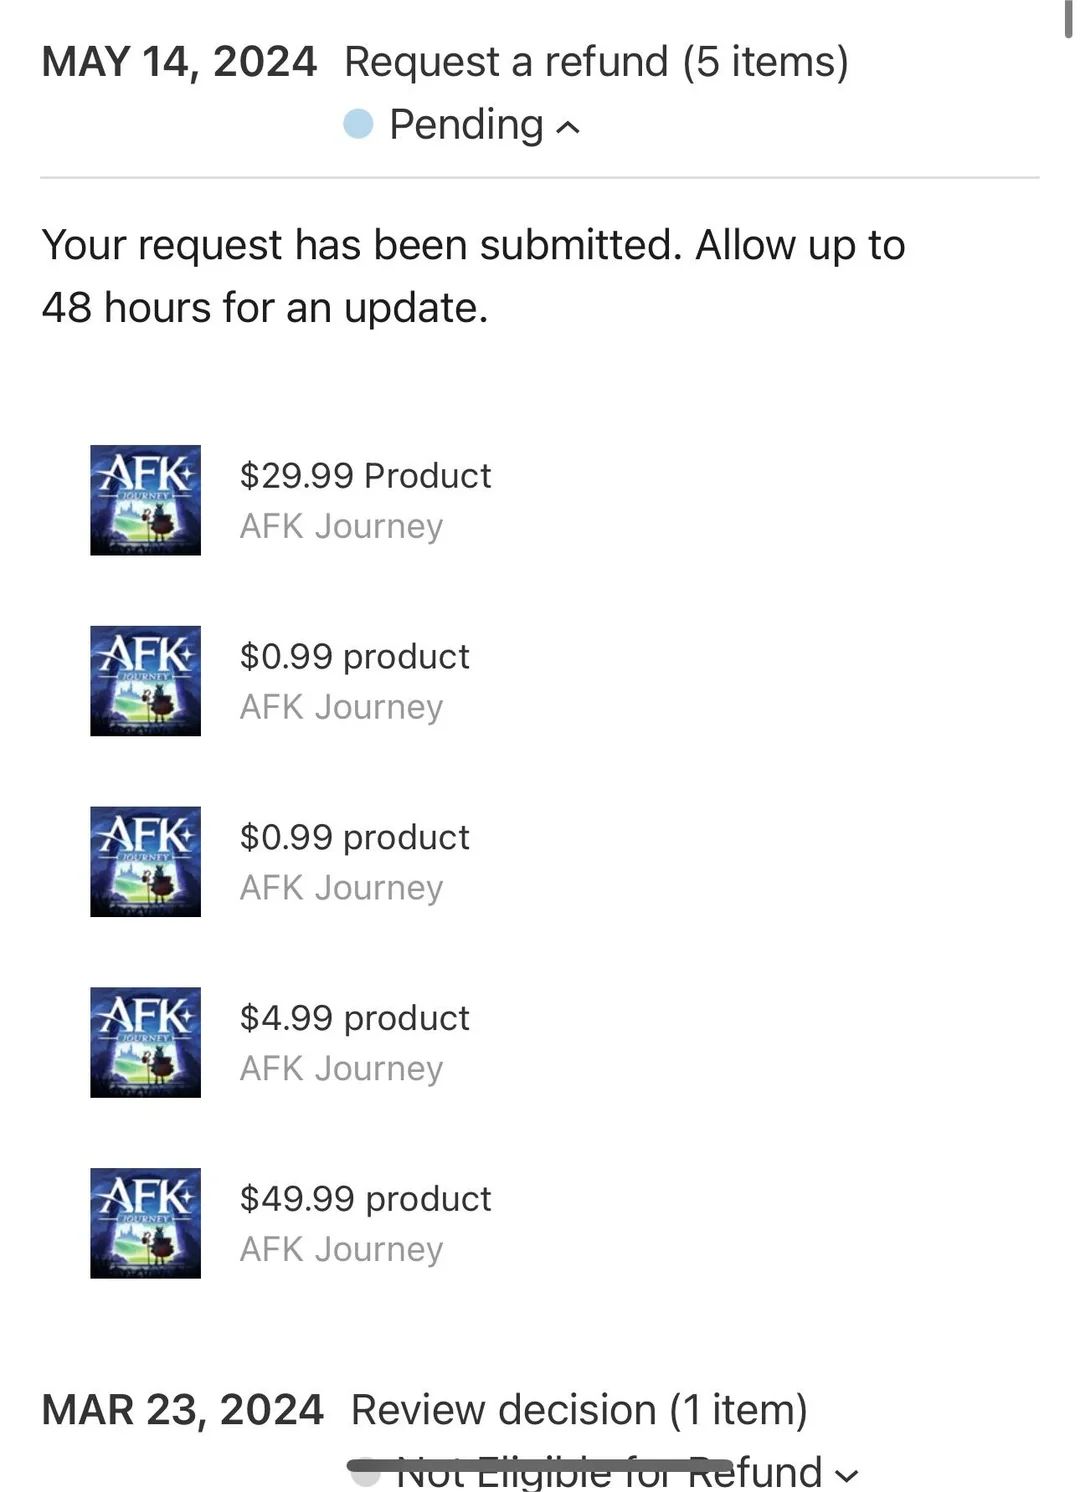1080x1492 pixels.
Task: Tap the AFK Journey icon beside $4.99 product
Action: click(x=145, y=1042)
